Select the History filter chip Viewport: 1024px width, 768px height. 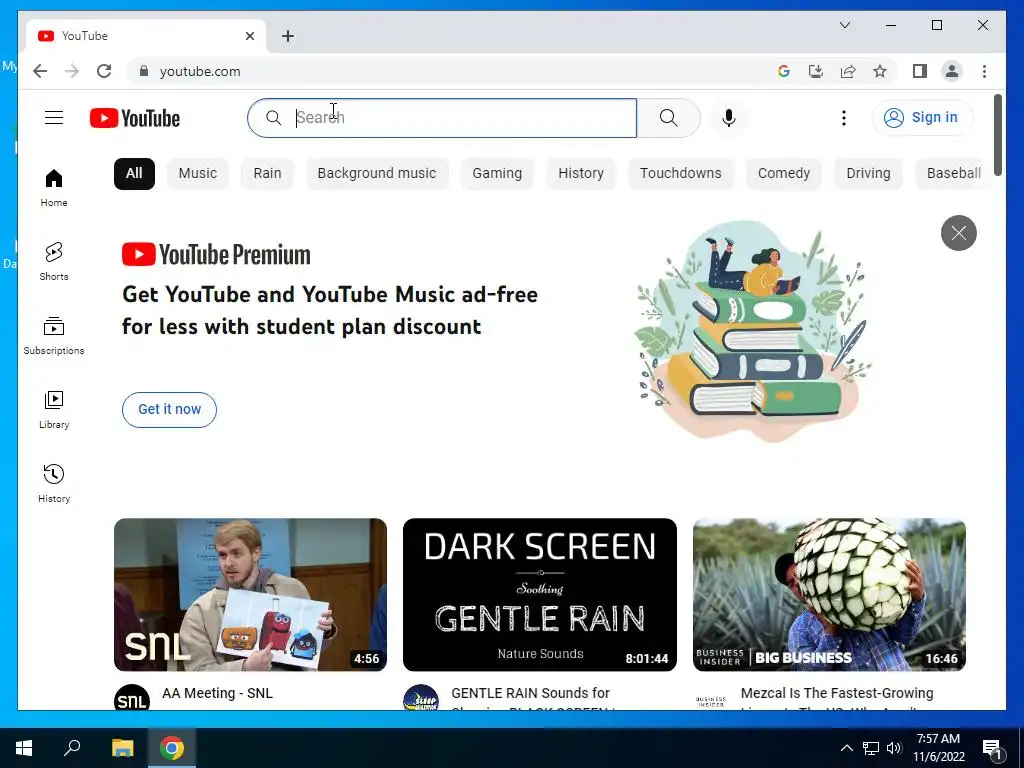[x=581, y=173]
